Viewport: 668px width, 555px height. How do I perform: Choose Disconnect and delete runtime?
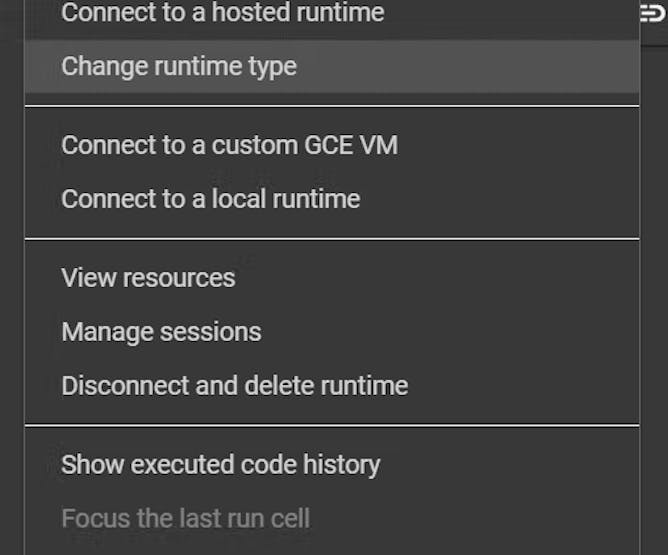pos(234,386)
